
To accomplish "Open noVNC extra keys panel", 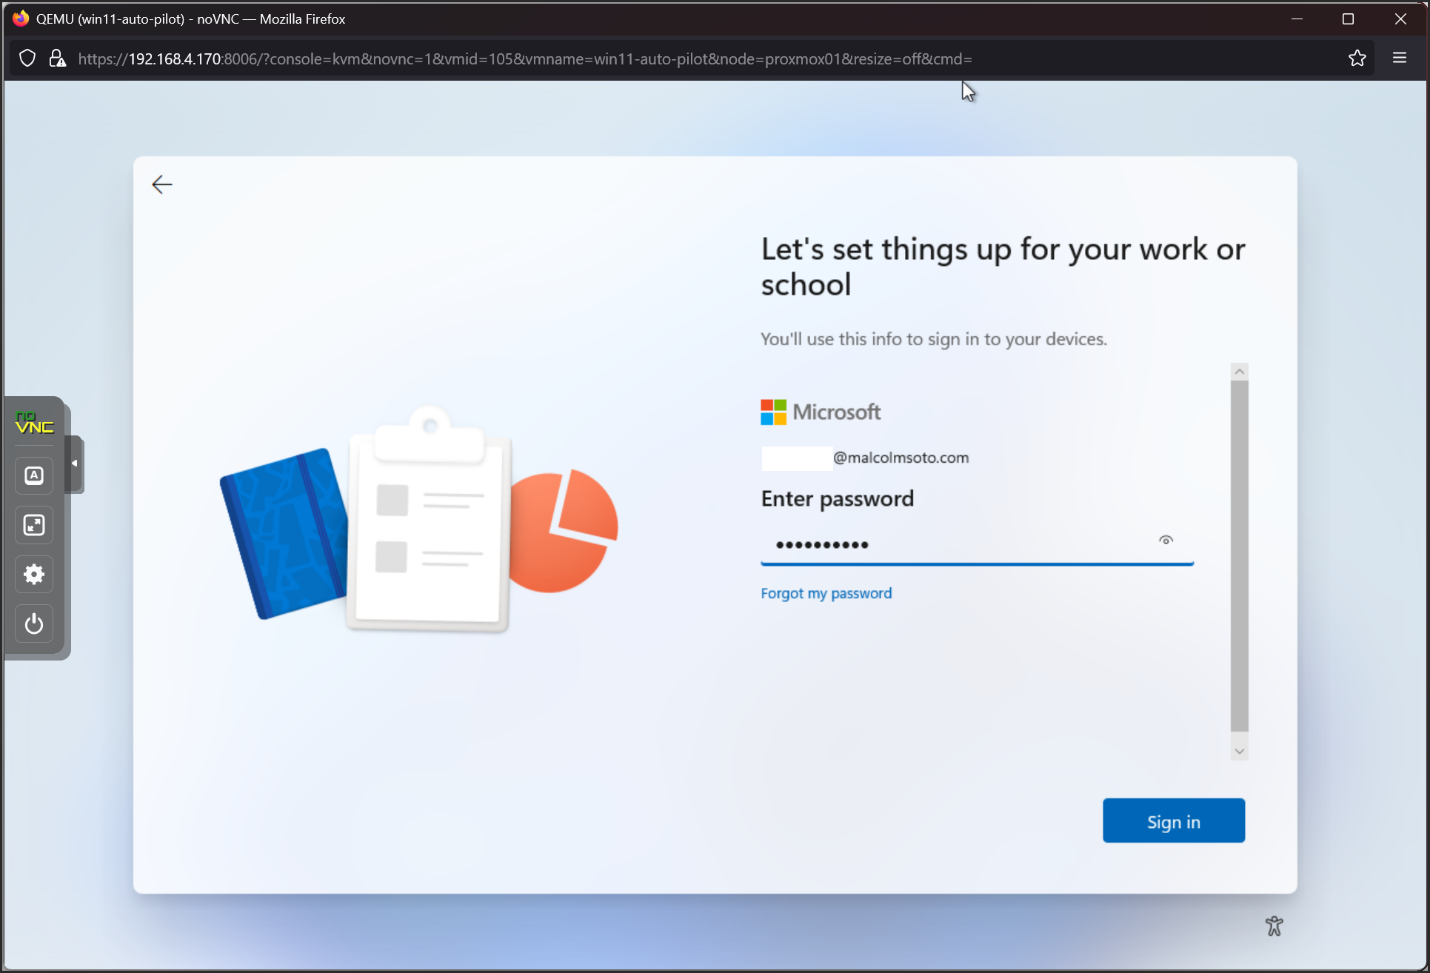I will coord(34,476).
